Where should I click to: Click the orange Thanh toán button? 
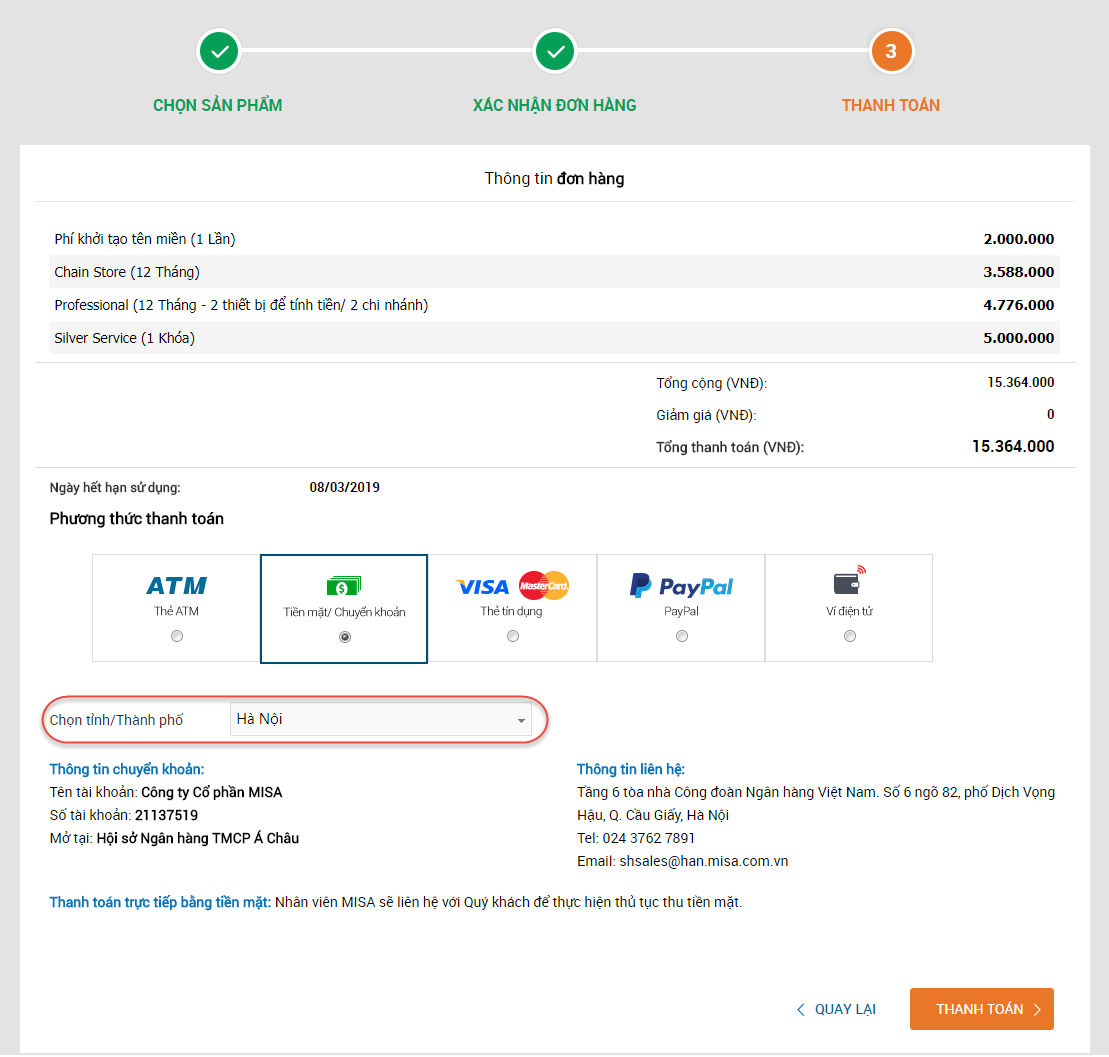(x=981, y=1009)
